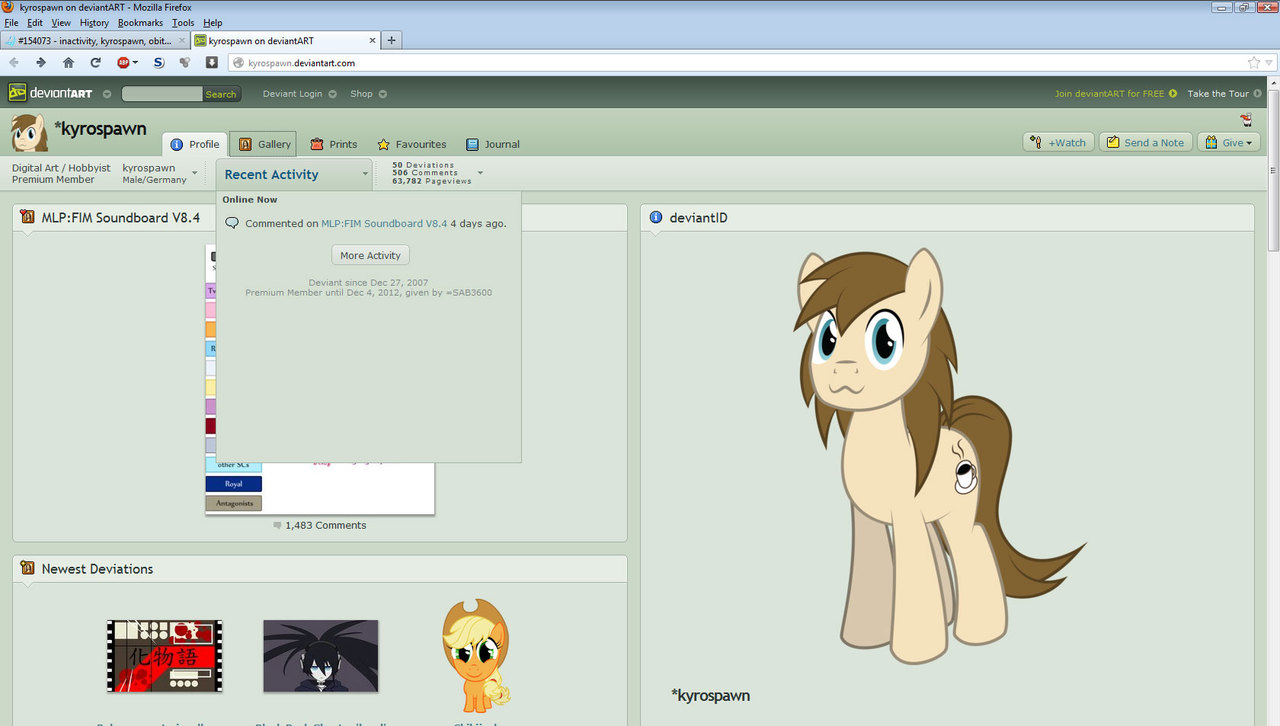Switch to the Profile tab
The width and height of the screenshot is (1280, 726).
pyautogui.click(x=194, y=144)
